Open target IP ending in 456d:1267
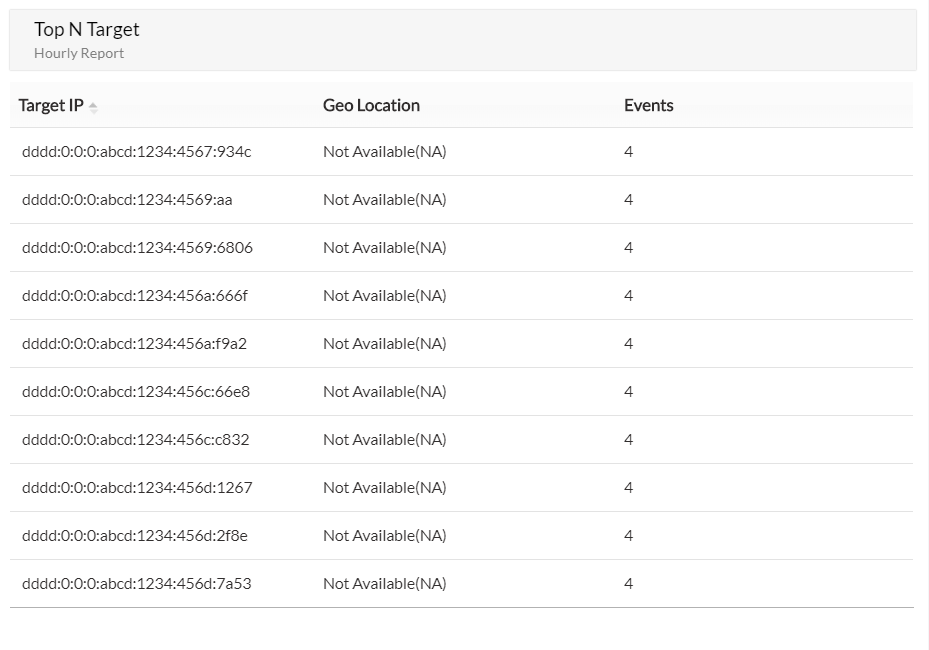Viewport: 929px width, 650px height. point(137,488)
